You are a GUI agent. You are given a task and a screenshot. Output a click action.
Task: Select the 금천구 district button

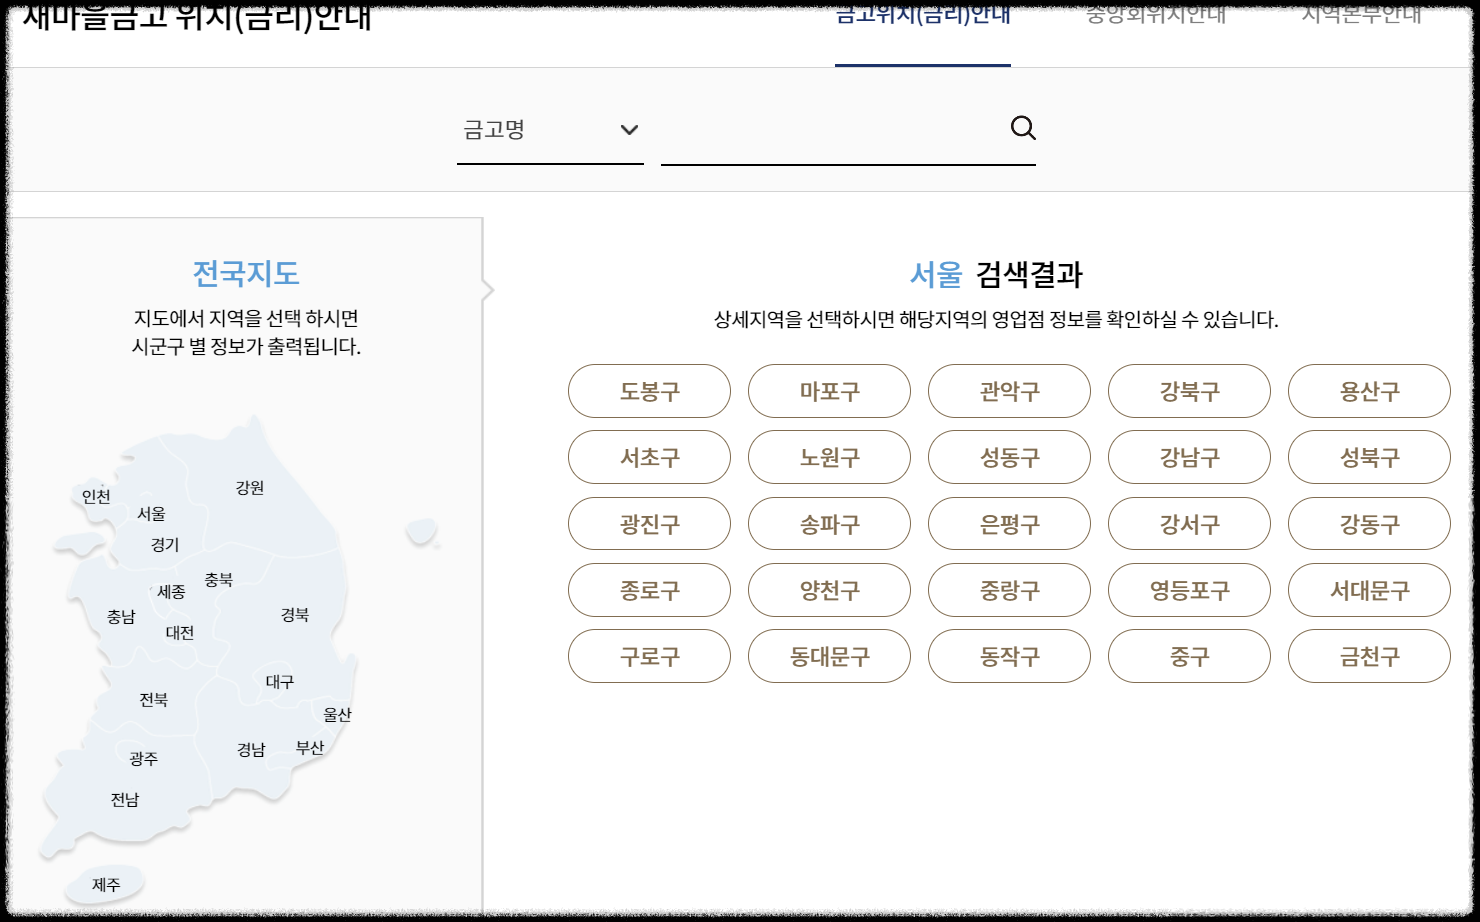tap(1369, 656)
